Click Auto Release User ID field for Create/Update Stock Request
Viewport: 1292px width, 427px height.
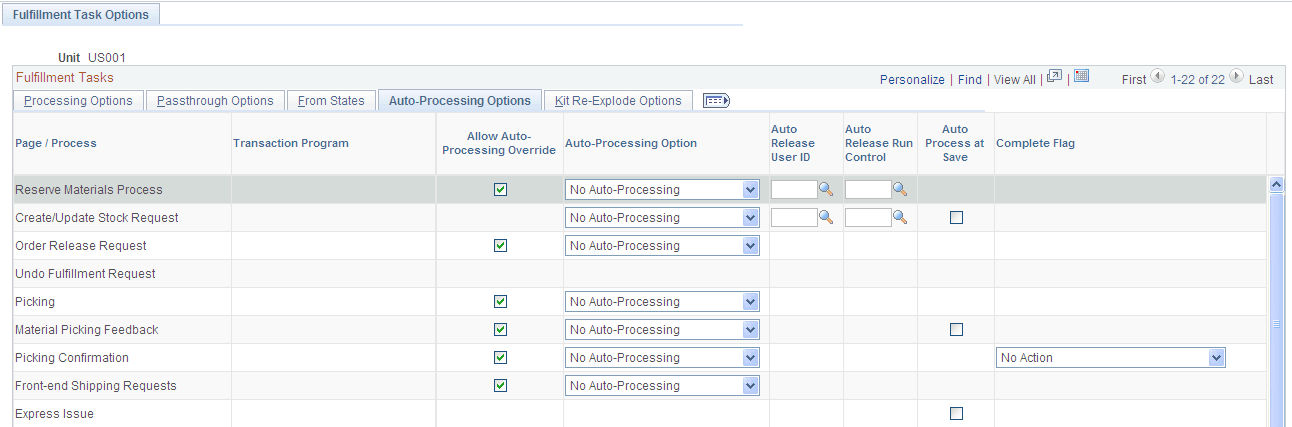[x=794, y=217]
